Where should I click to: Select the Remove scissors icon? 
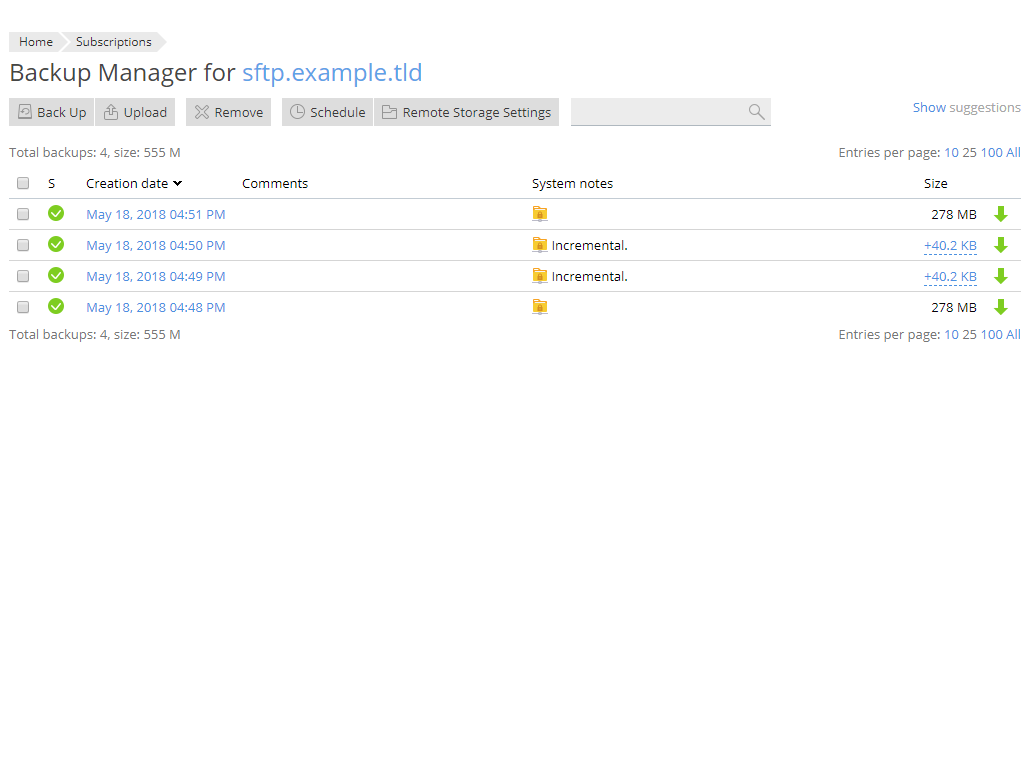pos(200,112)
